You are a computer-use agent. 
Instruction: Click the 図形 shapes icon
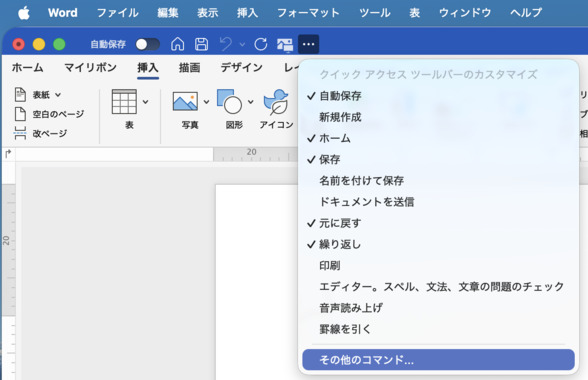[x=230, y=101]
